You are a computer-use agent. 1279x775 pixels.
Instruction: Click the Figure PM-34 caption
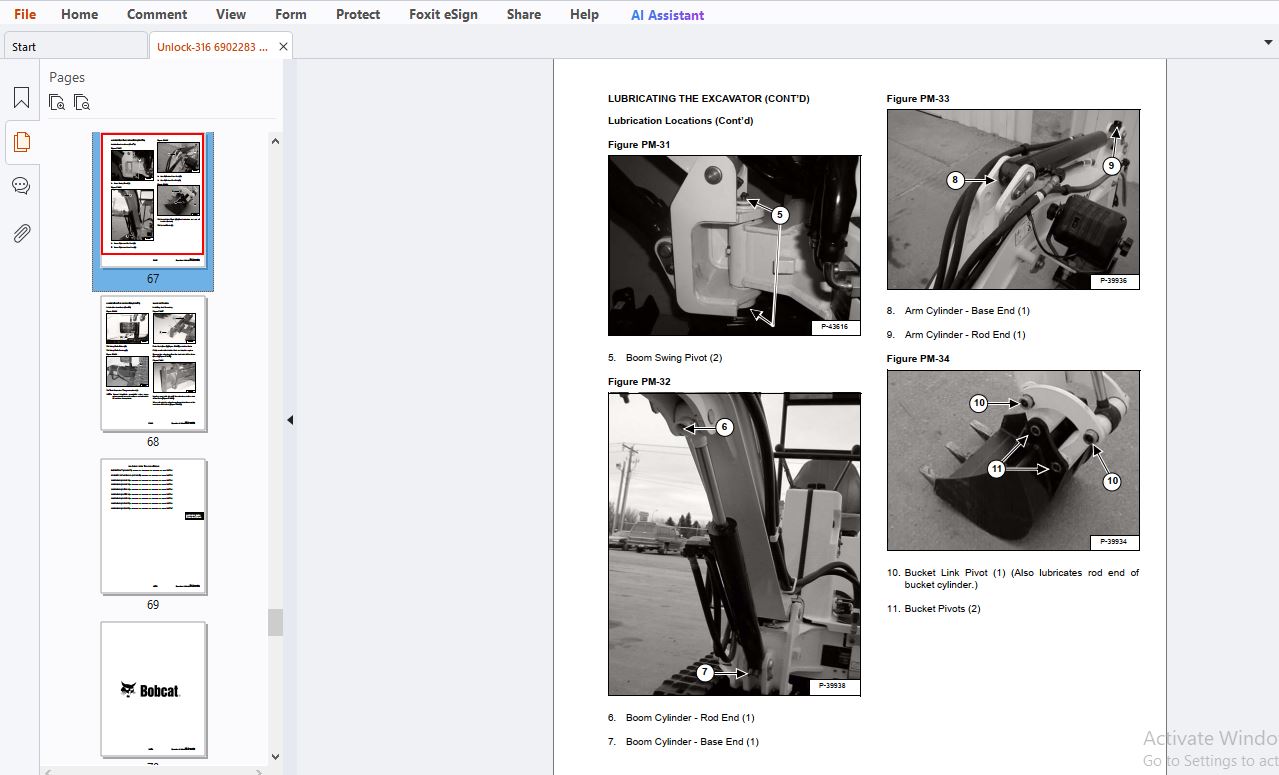918,359
